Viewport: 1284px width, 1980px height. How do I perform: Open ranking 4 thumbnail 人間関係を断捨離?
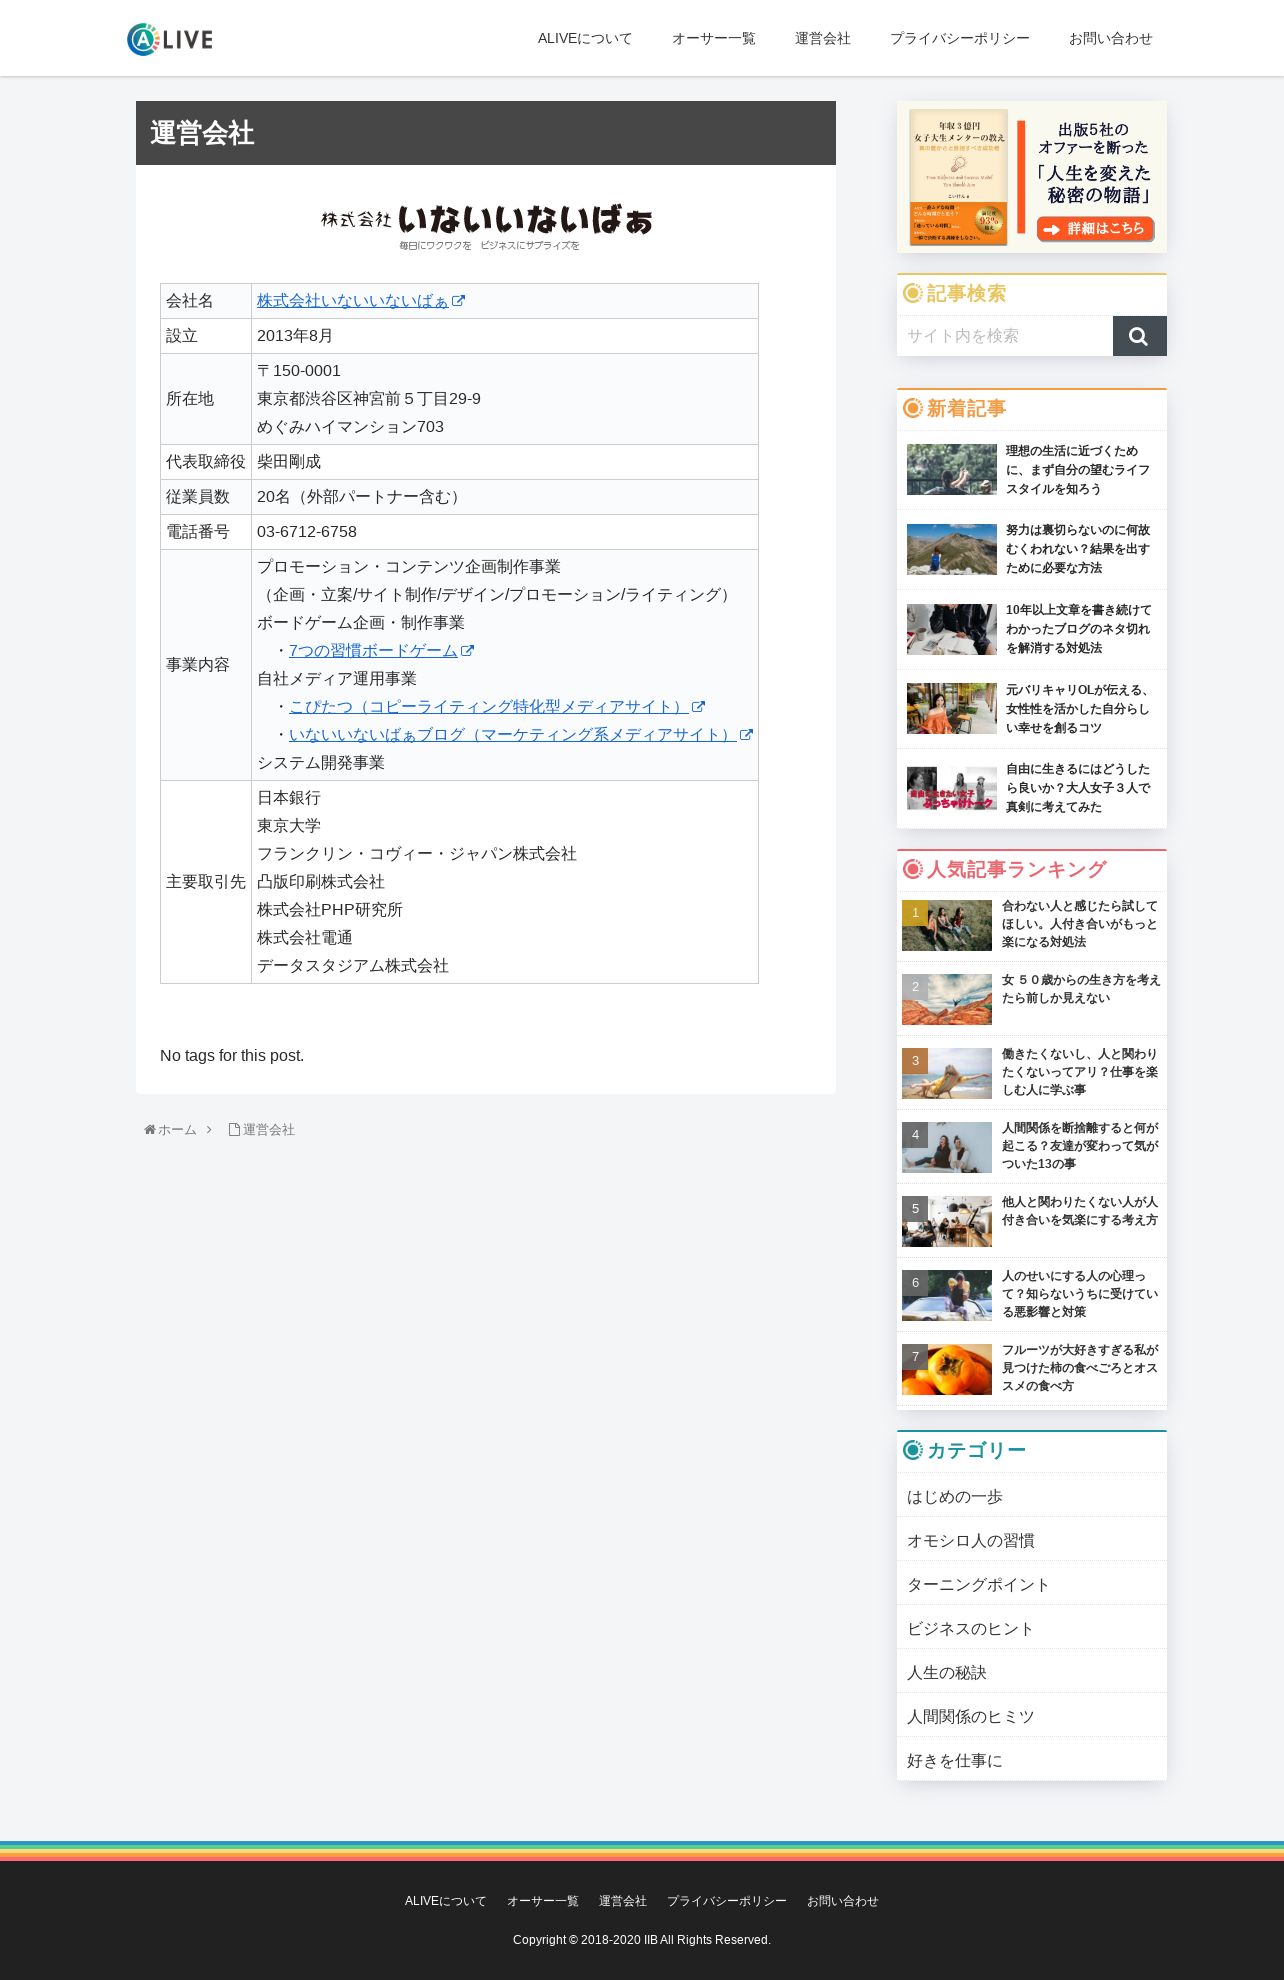coord(947,1147)
